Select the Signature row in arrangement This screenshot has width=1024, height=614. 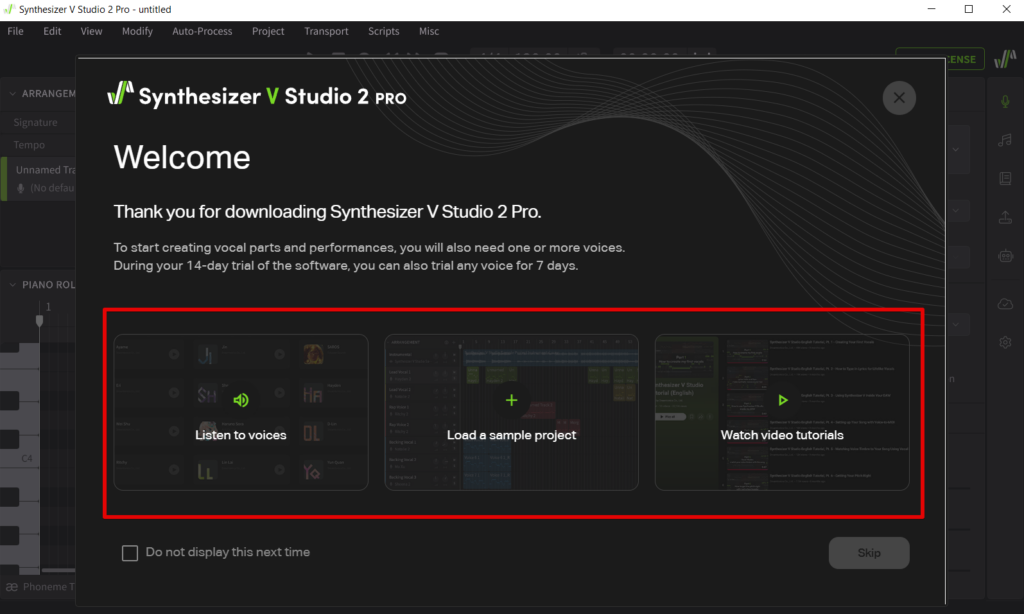(39, 122)
